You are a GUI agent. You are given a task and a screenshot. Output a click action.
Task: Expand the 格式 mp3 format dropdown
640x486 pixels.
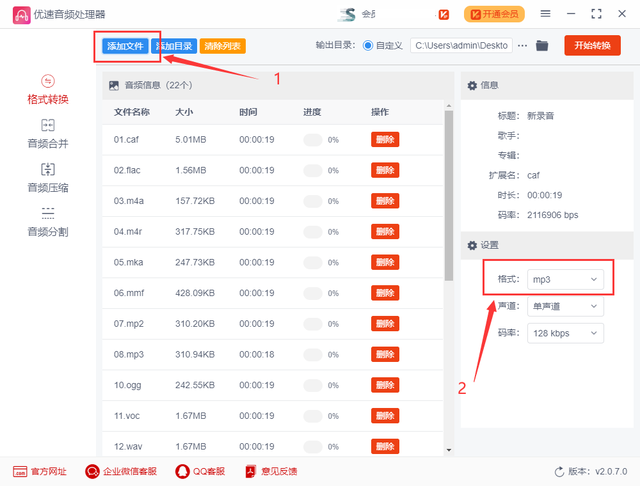(x=566, y=279)
